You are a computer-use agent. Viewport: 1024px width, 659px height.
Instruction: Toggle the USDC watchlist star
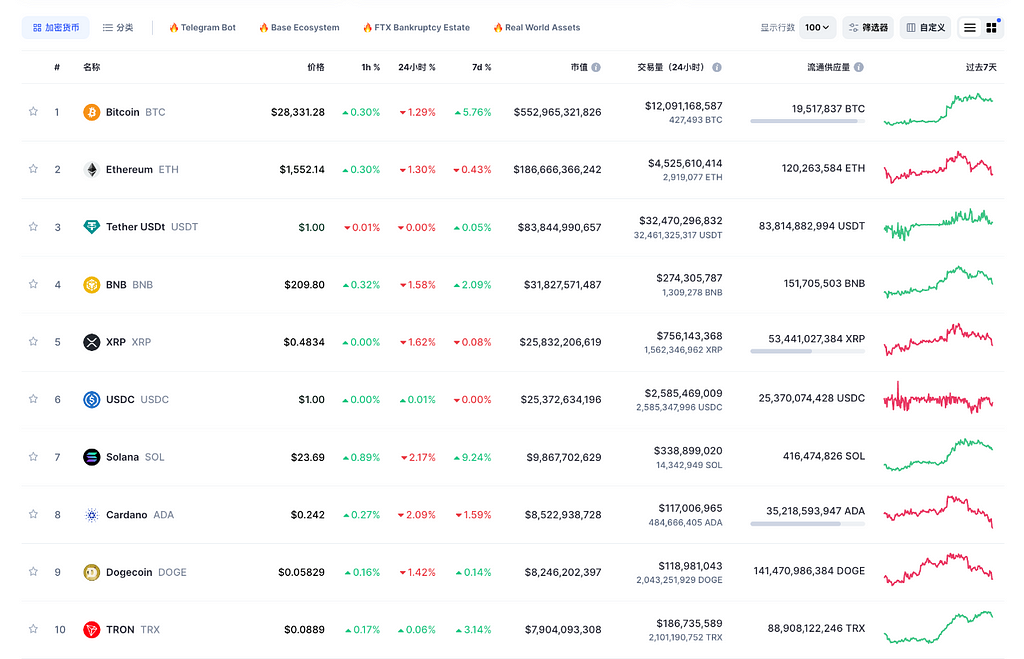pos(33,399)
